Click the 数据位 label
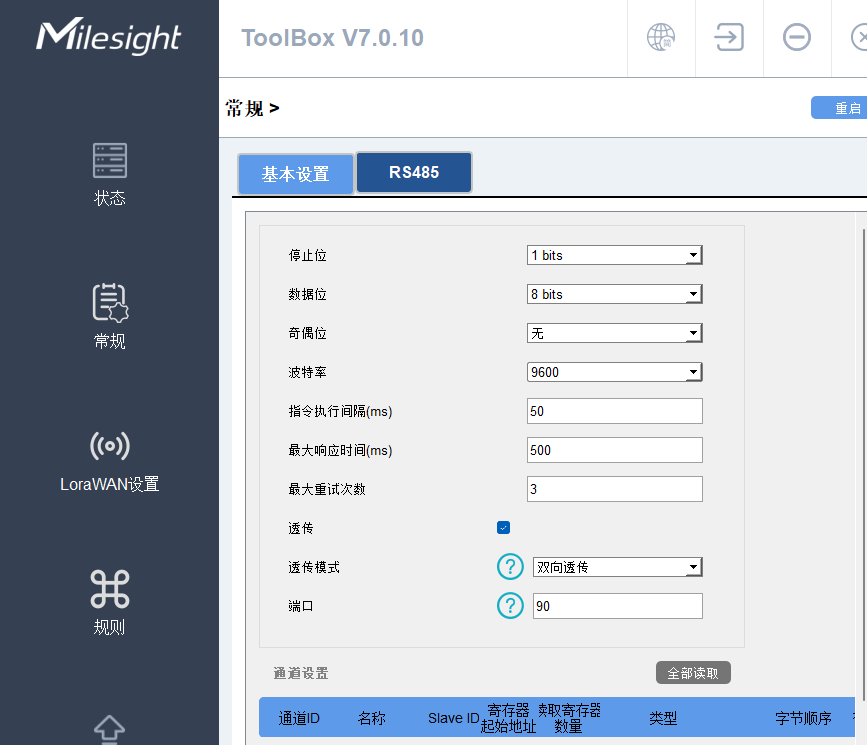Image resolution: width=867 pixels, height=745 pixels. pyautogui.click(x=307, y=294)
